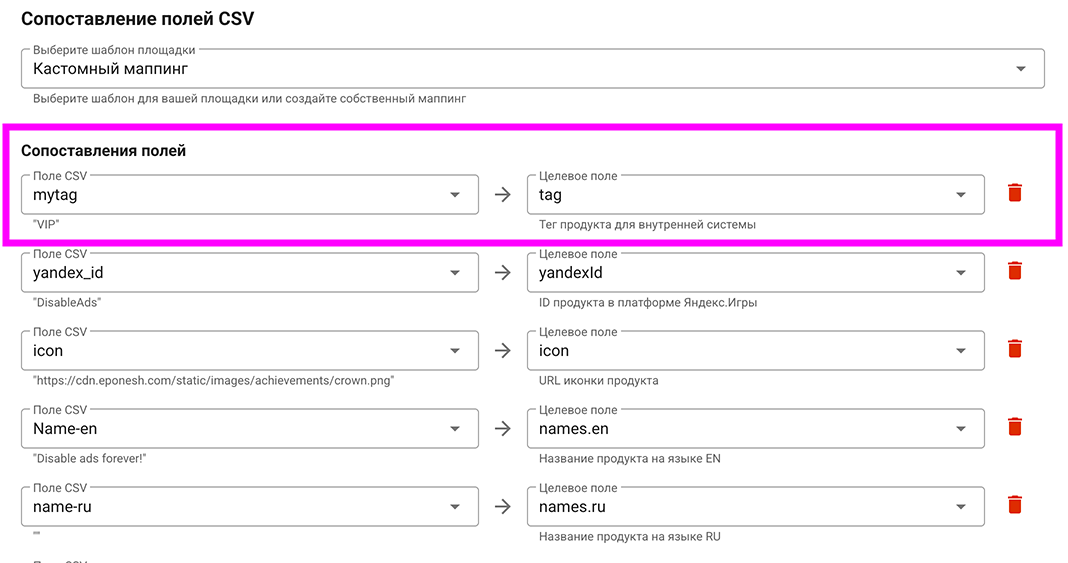Expand the mytag CSV field dropdown

pos(455,195)
